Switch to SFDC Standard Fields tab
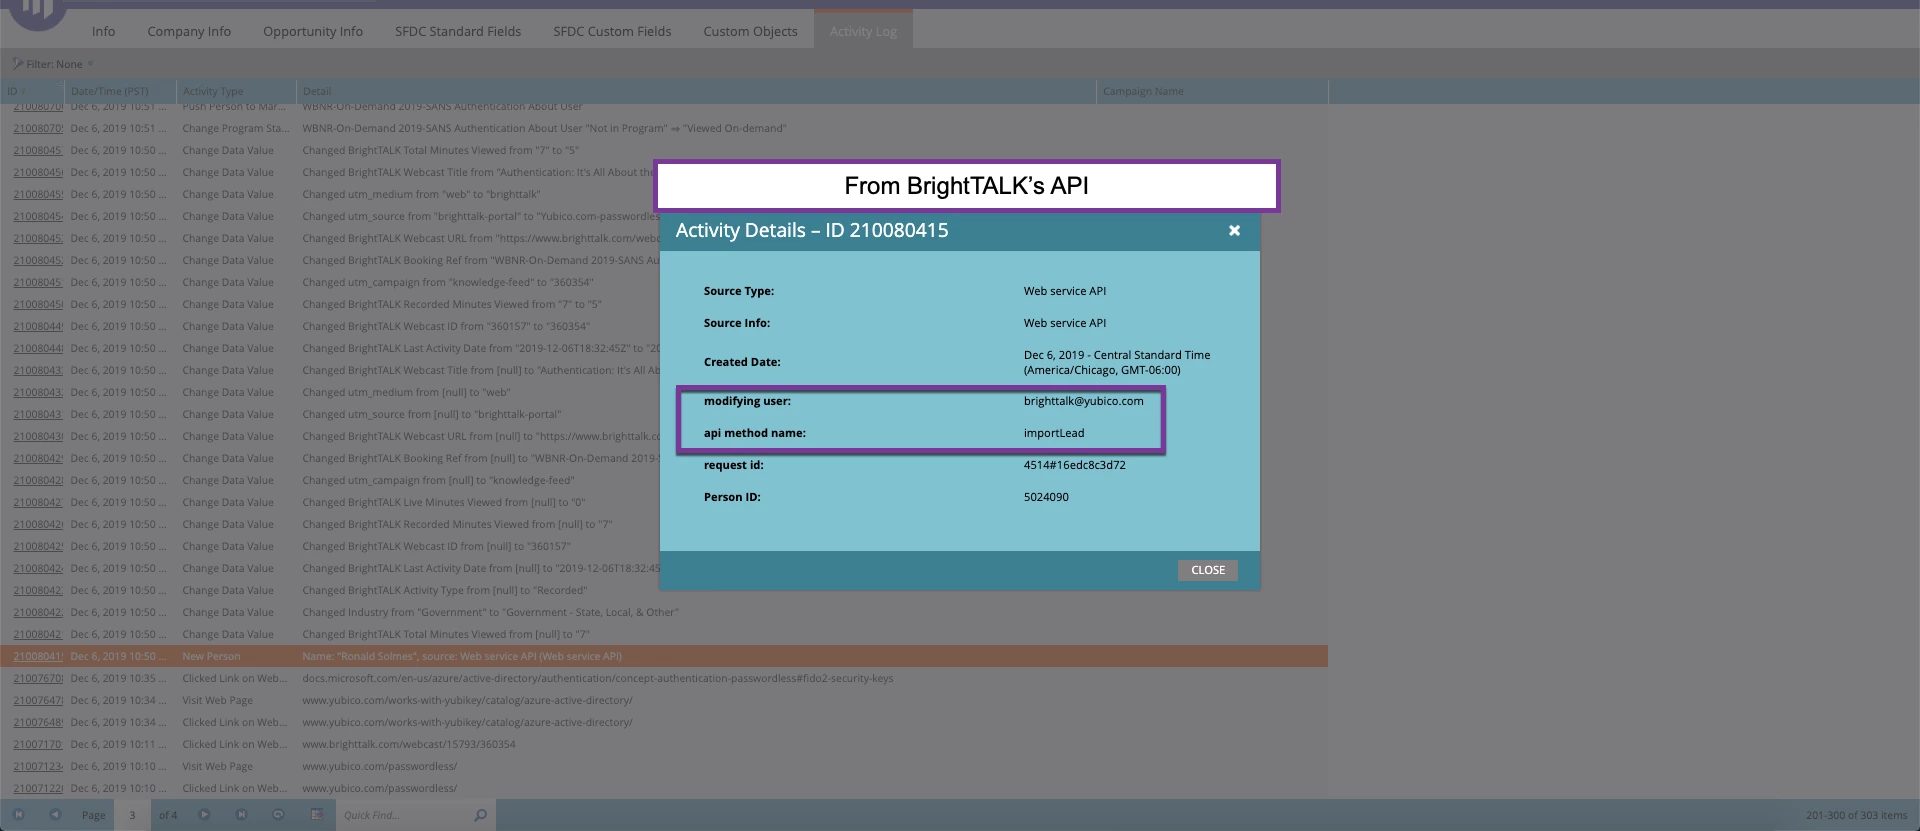The width and height of the screenshot is (1920, 831). [458, 31]
